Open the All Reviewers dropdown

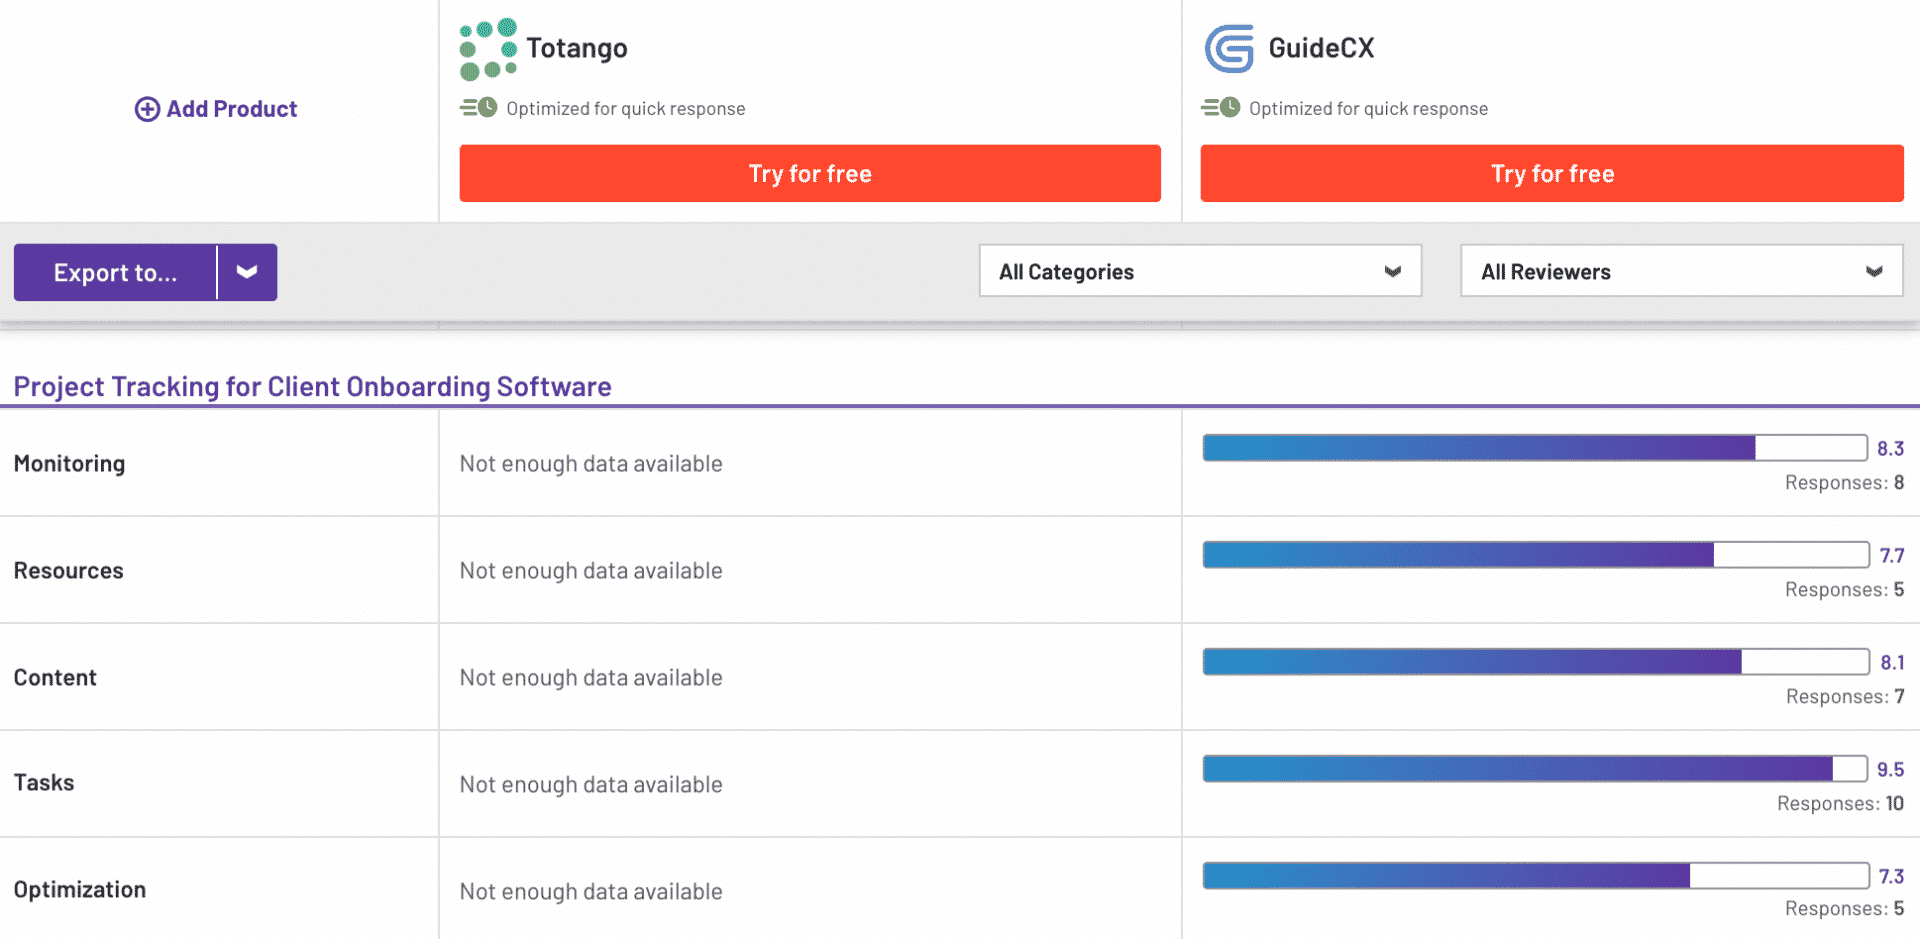(x=1682, y=271)
